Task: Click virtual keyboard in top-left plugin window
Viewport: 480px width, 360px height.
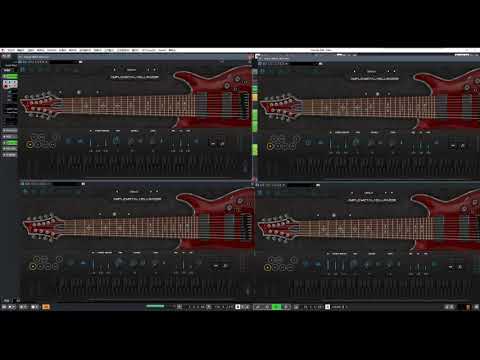Action: click(147, 165)
